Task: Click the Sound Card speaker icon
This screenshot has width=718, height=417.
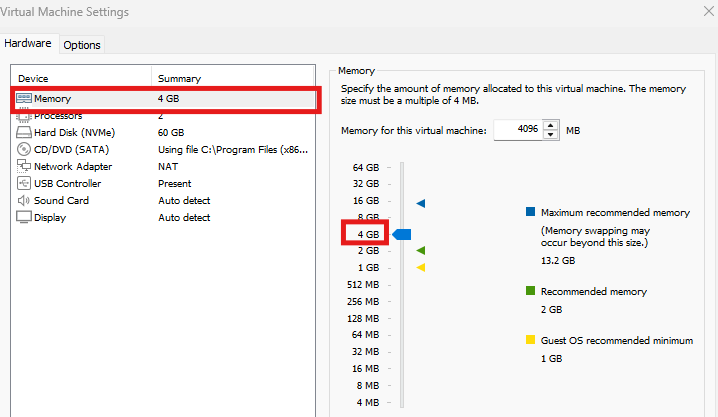Action: coord(24,200)
